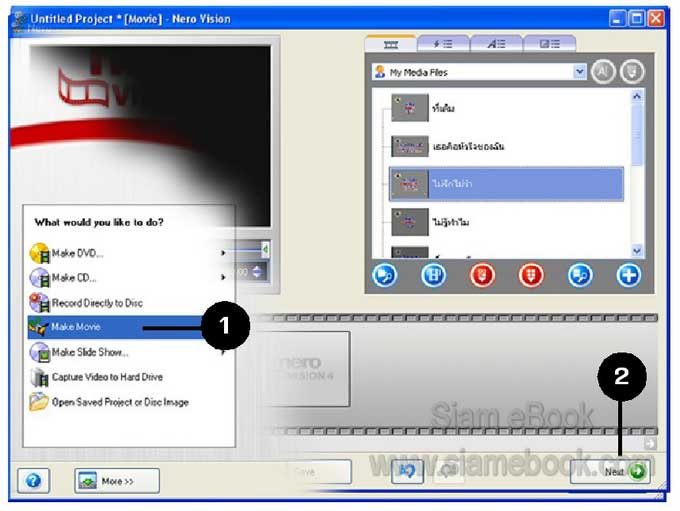Image resolution: width=680 pixels, height=511 pixels.
Task: Click the Next button with green arrow
Action: point(611,472)
